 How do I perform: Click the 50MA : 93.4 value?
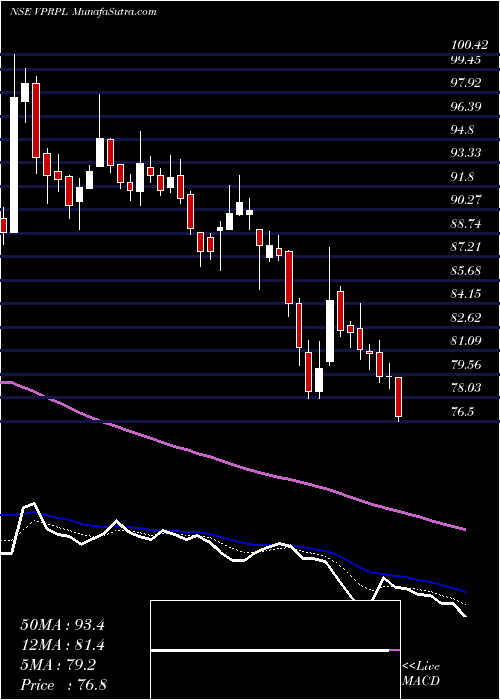tap(62, 625)
